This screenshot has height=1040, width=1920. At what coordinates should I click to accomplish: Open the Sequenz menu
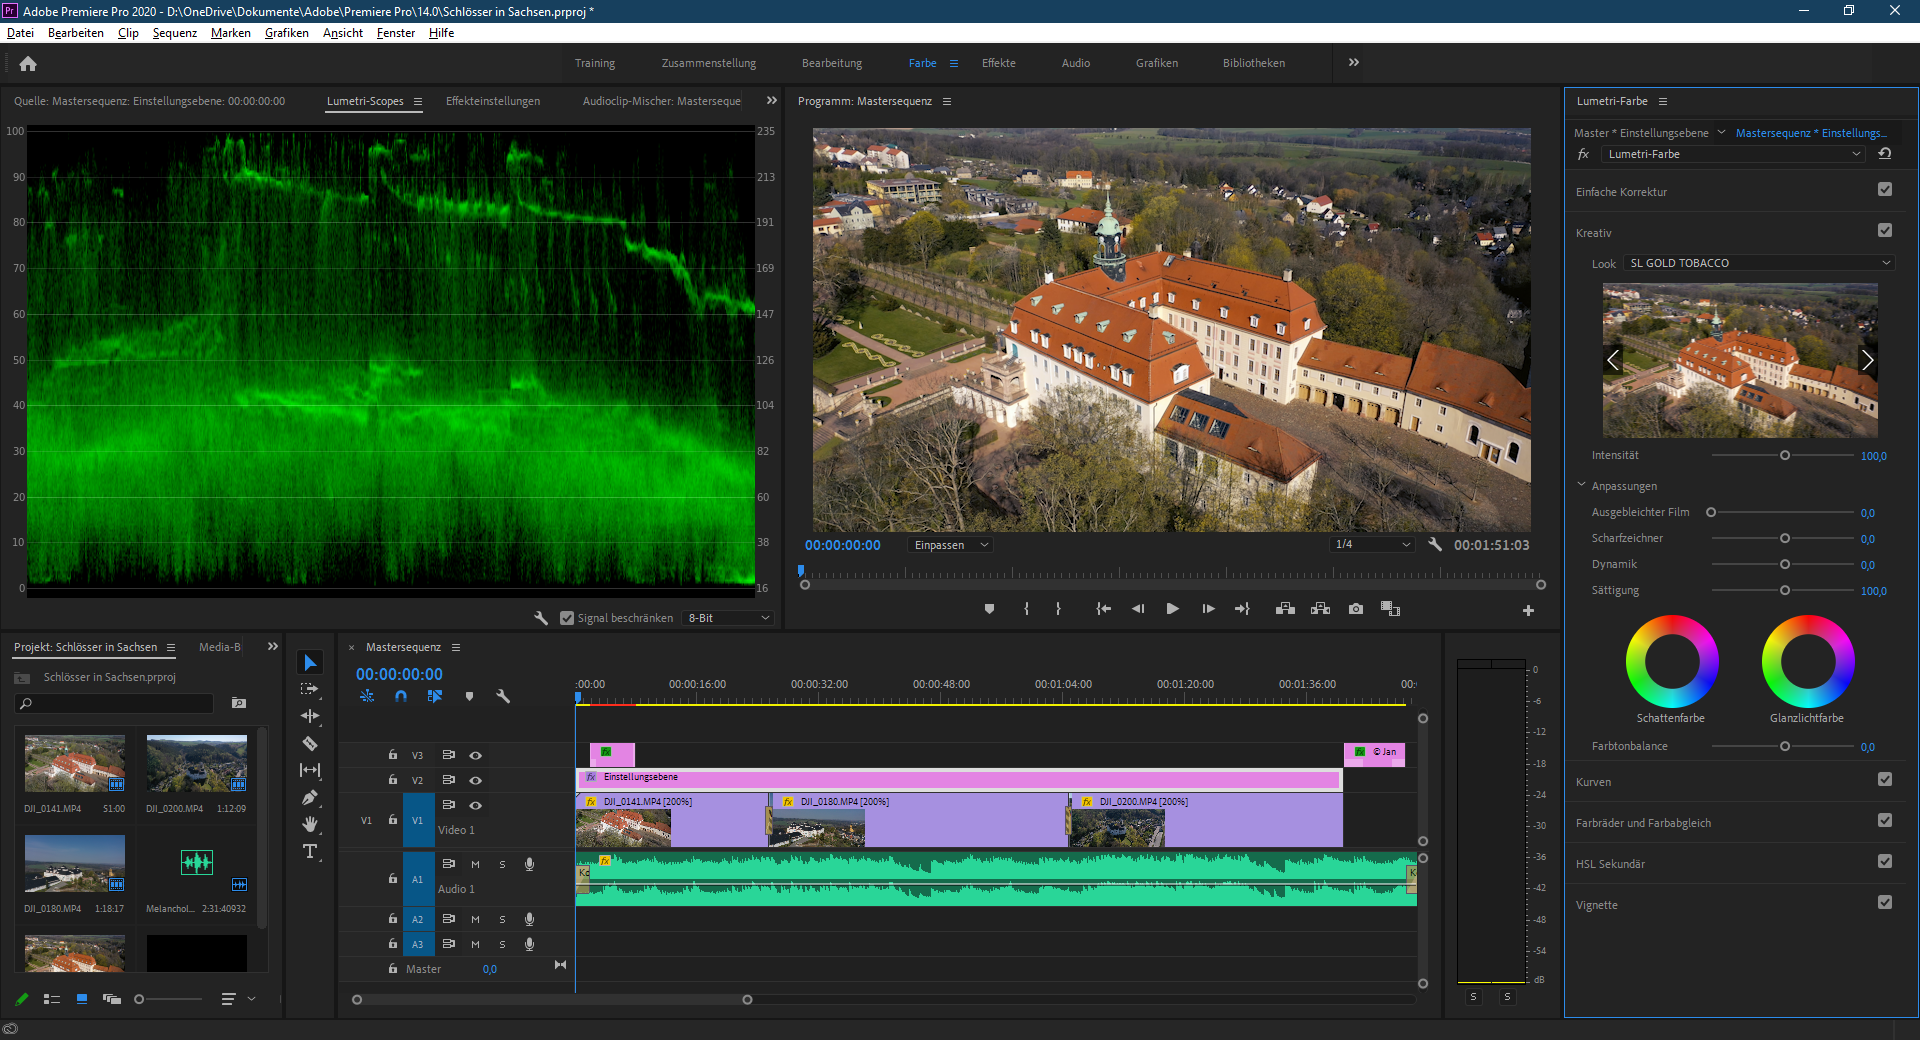click(174, 33)
